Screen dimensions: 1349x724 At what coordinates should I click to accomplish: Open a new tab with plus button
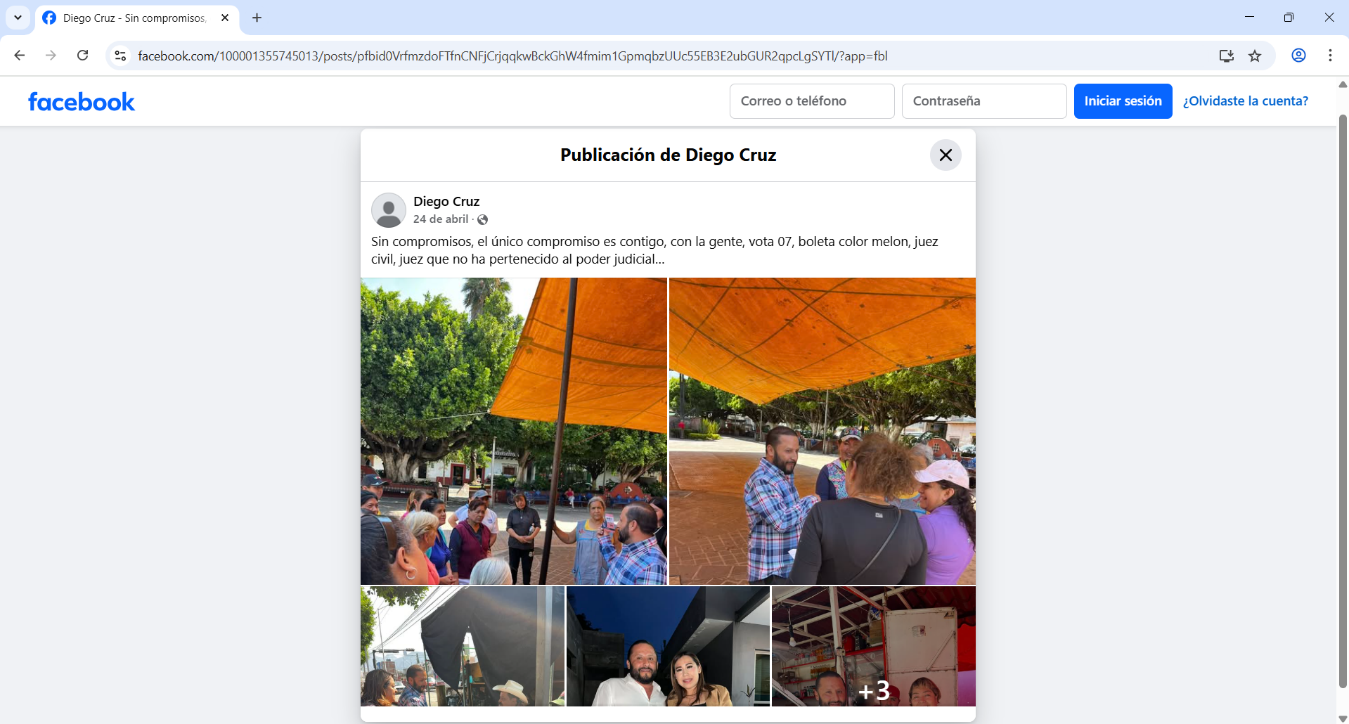(x=257, y=18)
